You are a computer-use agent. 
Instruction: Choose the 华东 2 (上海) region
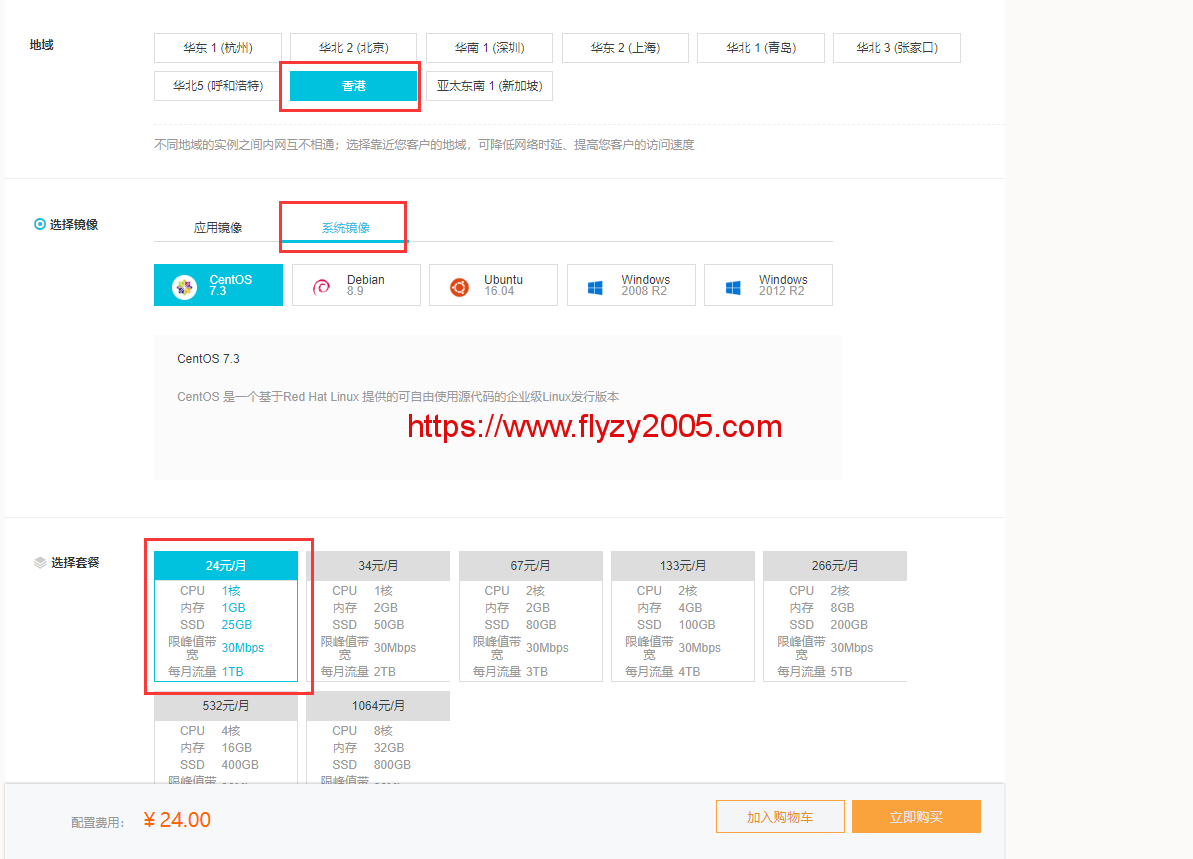[625, 48]
